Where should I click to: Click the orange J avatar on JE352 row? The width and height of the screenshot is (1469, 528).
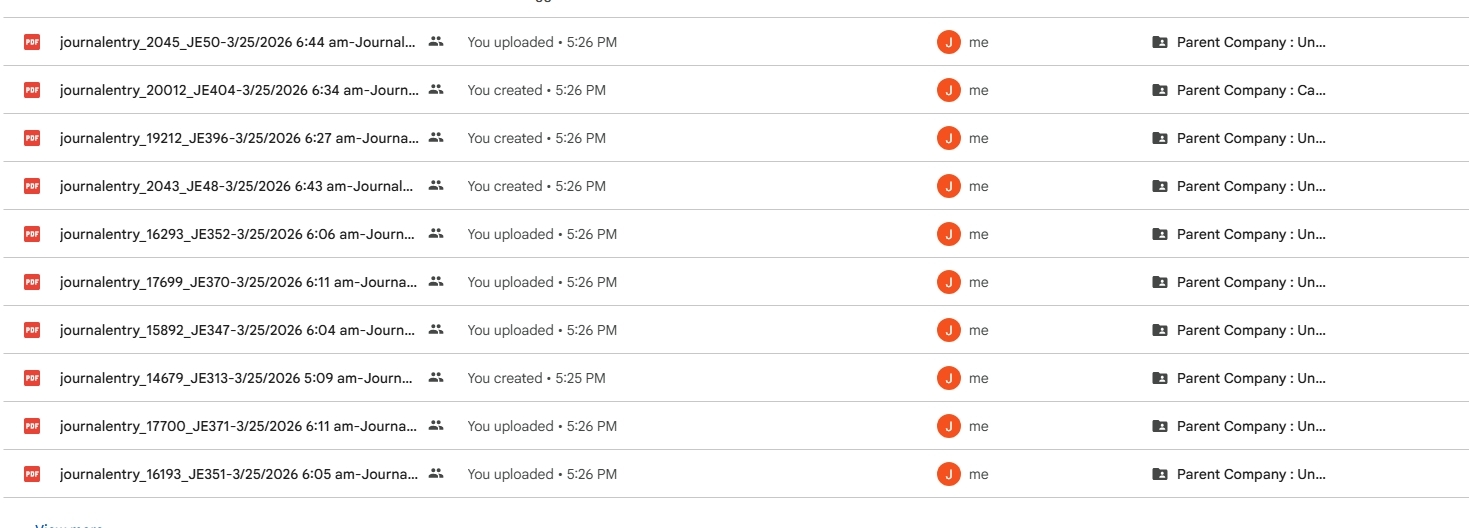(x=948, y=234)
